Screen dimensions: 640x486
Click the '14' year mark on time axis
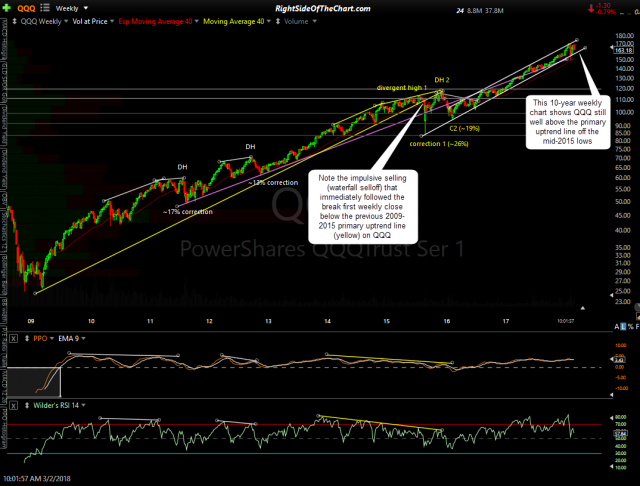tap(327, 321)
